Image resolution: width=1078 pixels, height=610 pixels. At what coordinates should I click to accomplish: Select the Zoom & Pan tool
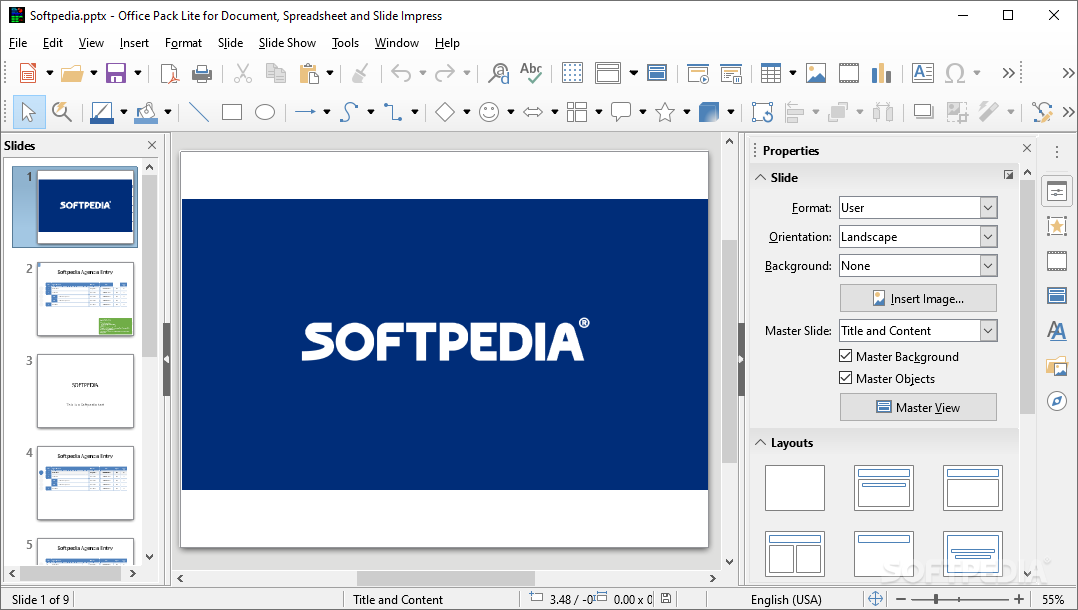coord(62,112)
